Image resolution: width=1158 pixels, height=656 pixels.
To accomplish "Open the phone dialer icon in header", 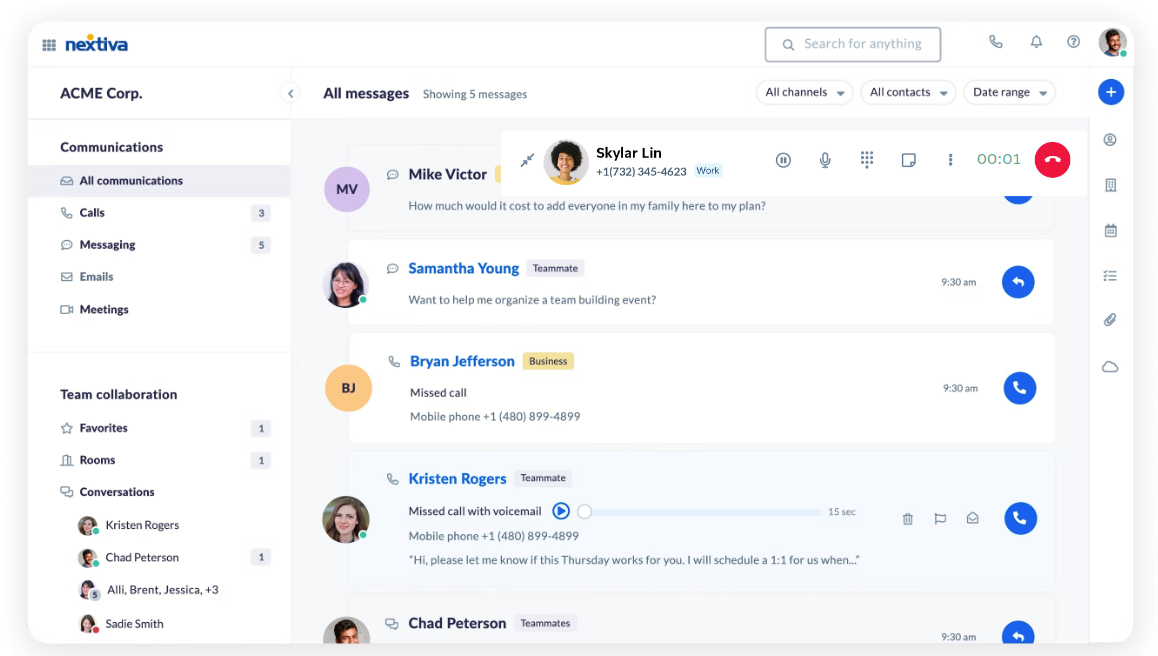I will coord(996,42).
